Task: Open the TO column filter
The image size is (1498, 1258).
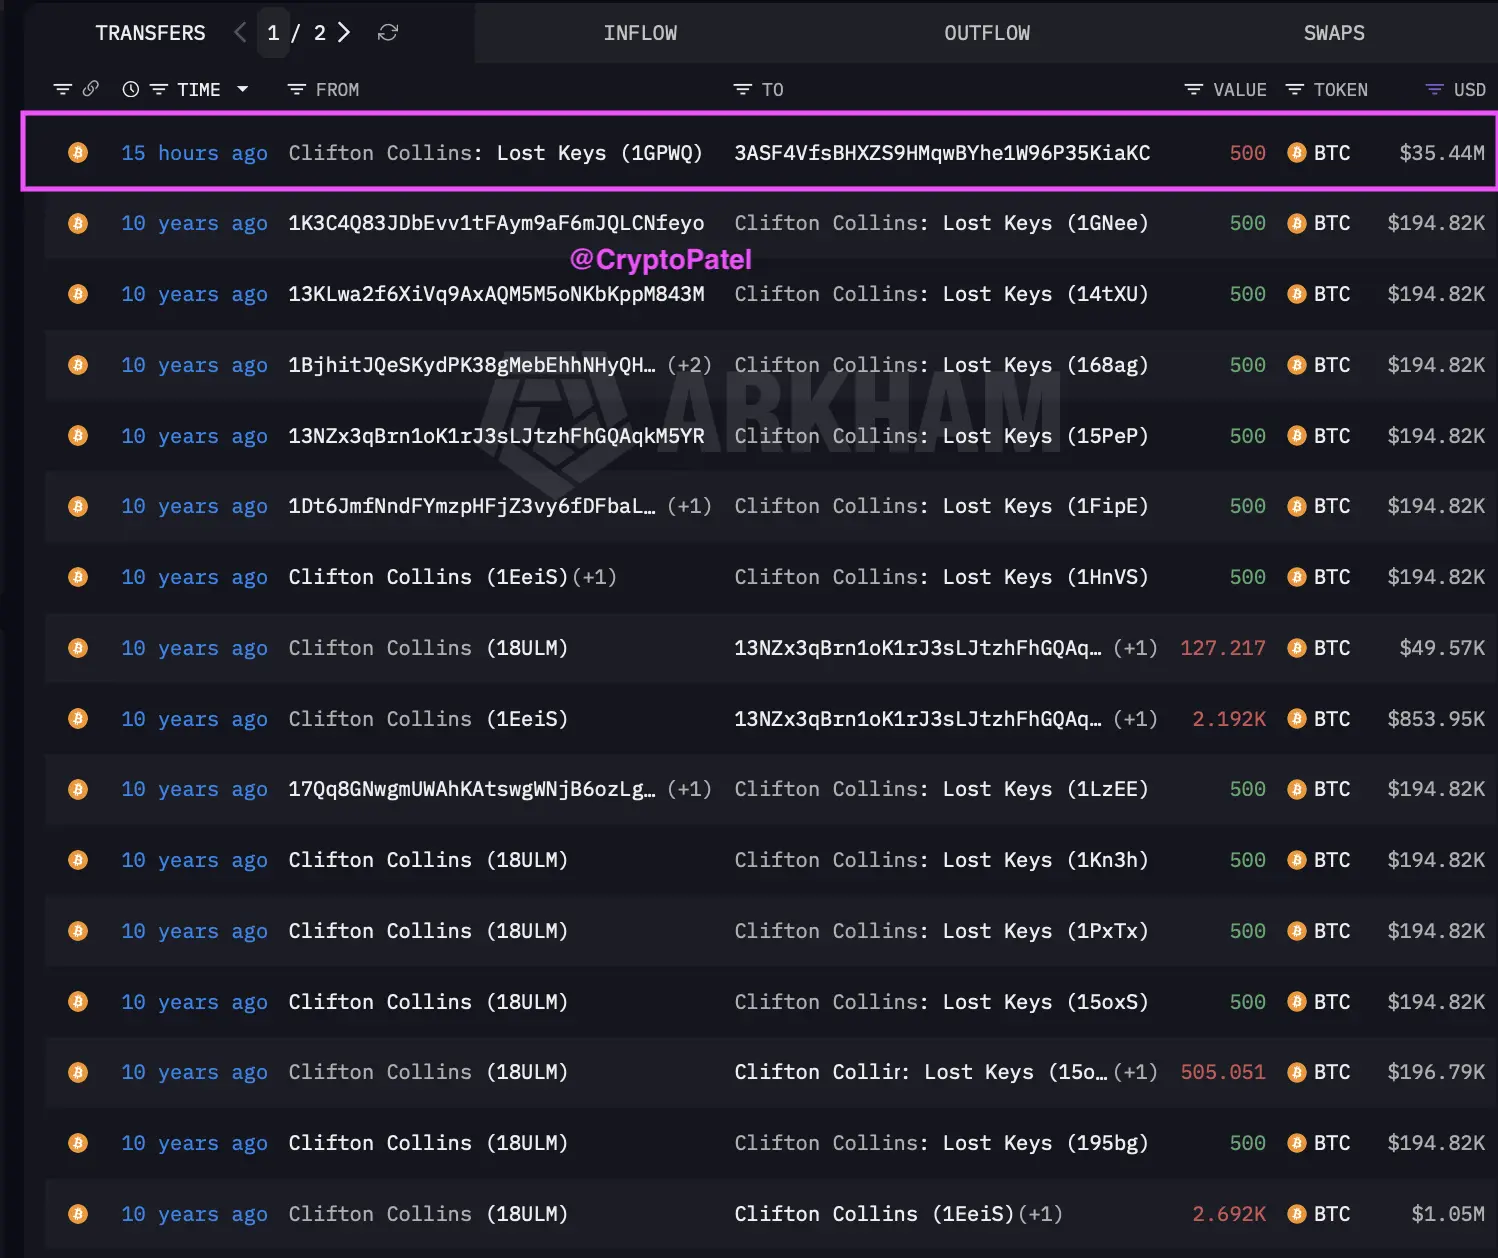Action: coord(742,90)
